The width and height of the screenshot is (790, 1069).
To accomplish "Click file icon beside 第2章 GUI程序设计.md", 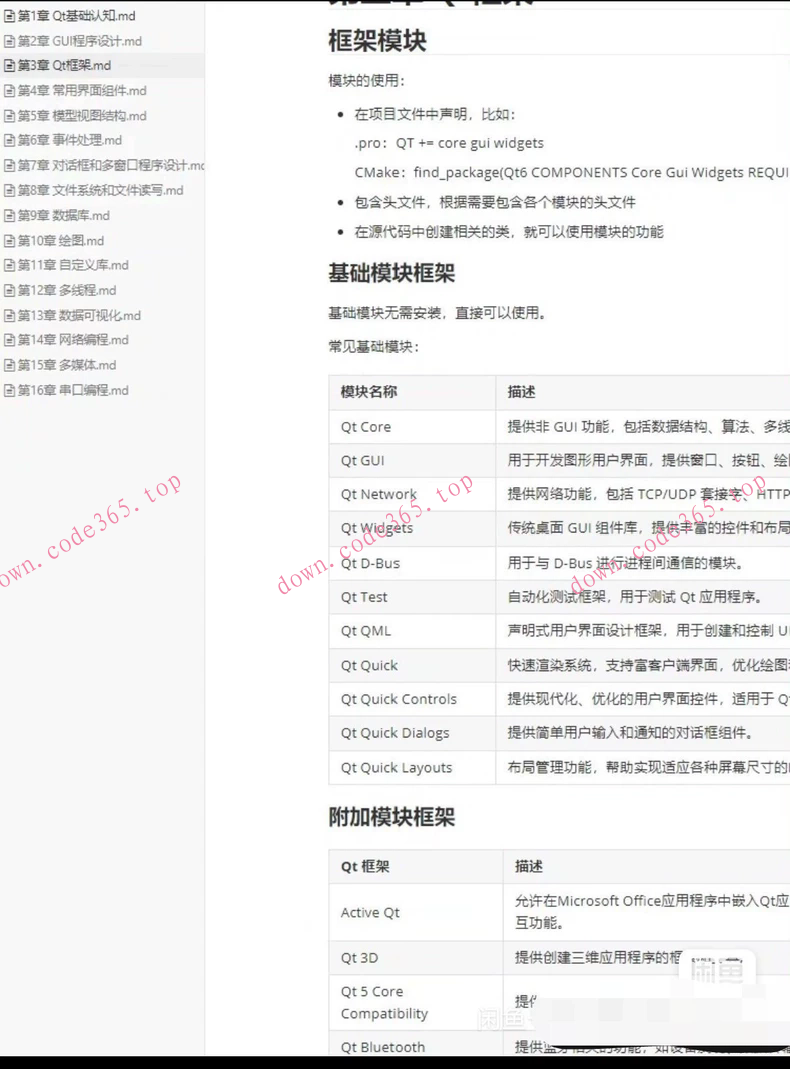I will (x=10, y=41).
